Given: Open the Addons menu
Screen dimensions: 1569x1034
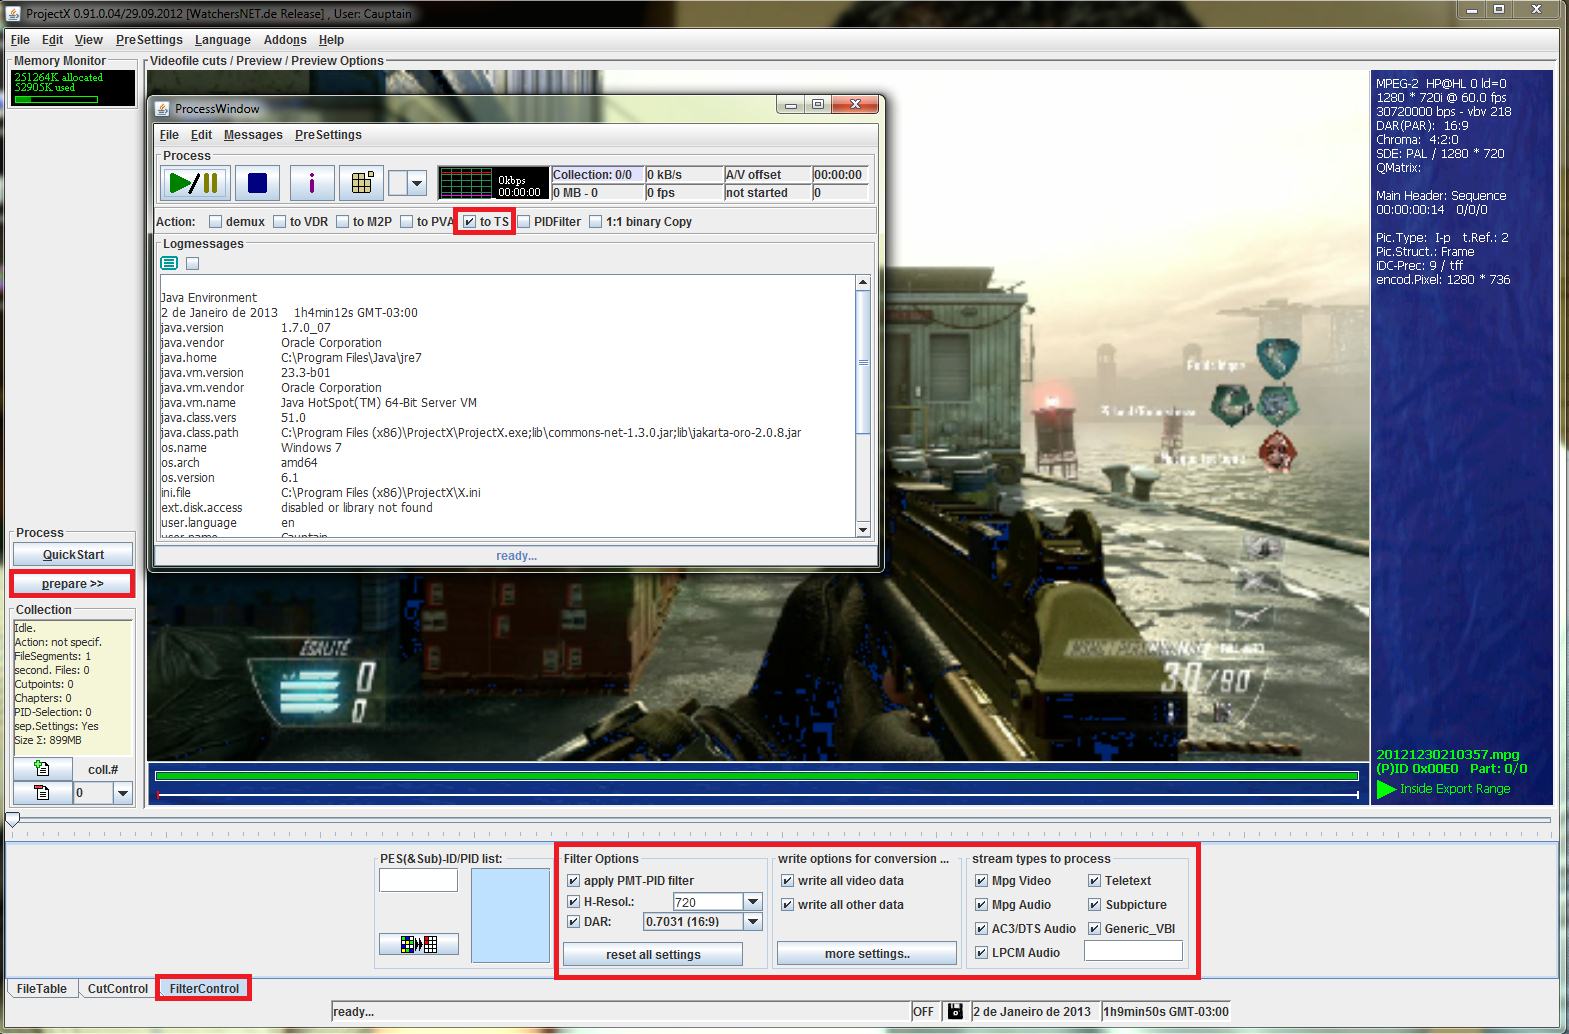Looking at the screenshot, I should 285,40.
